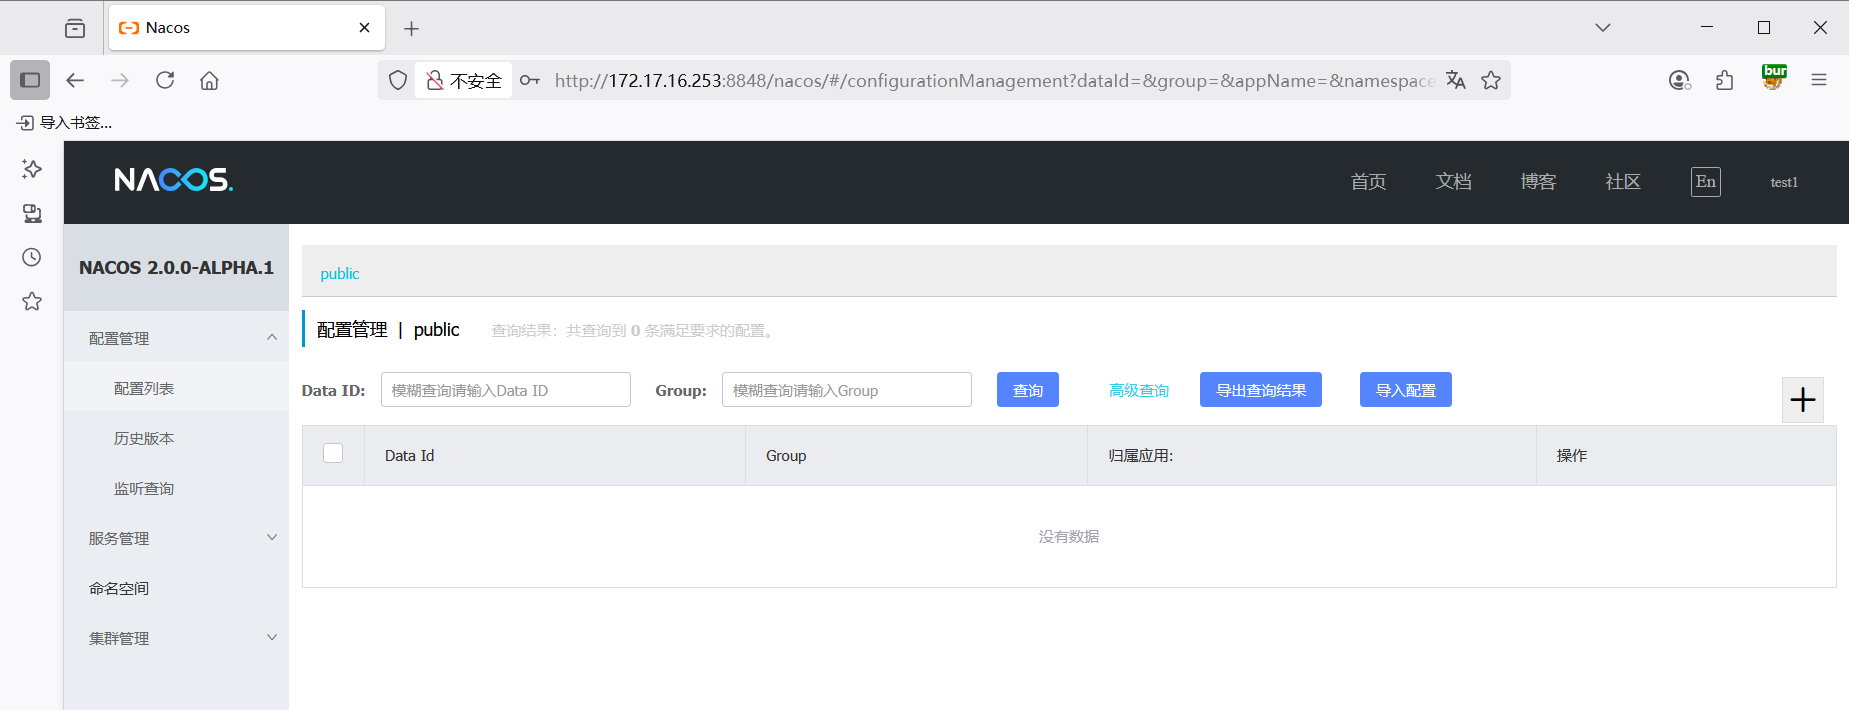Image resolution: width=1849 pixels, height=710 pixels.
Task: Click the 高级查询 advanced query link
Action: click(x=1139, y=390)
